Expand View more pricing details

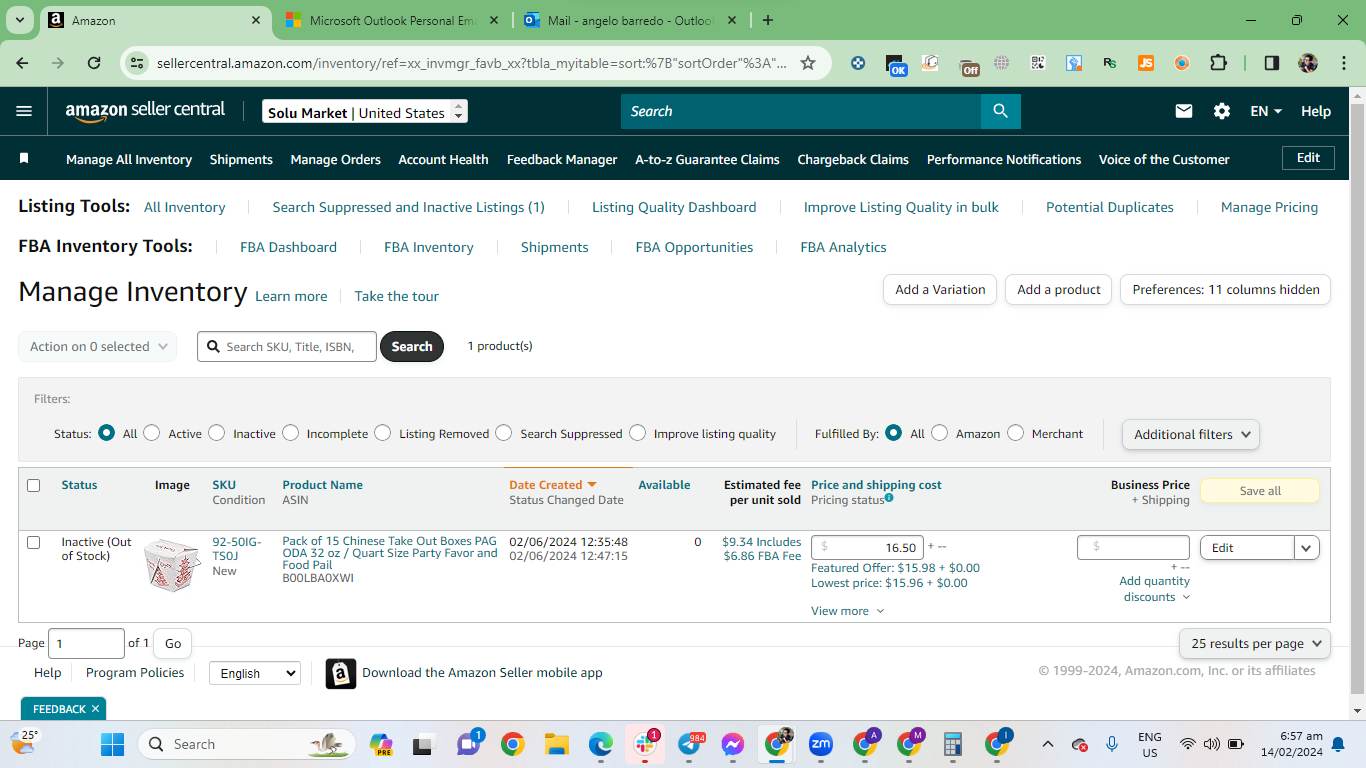click(x=847, y=611)
